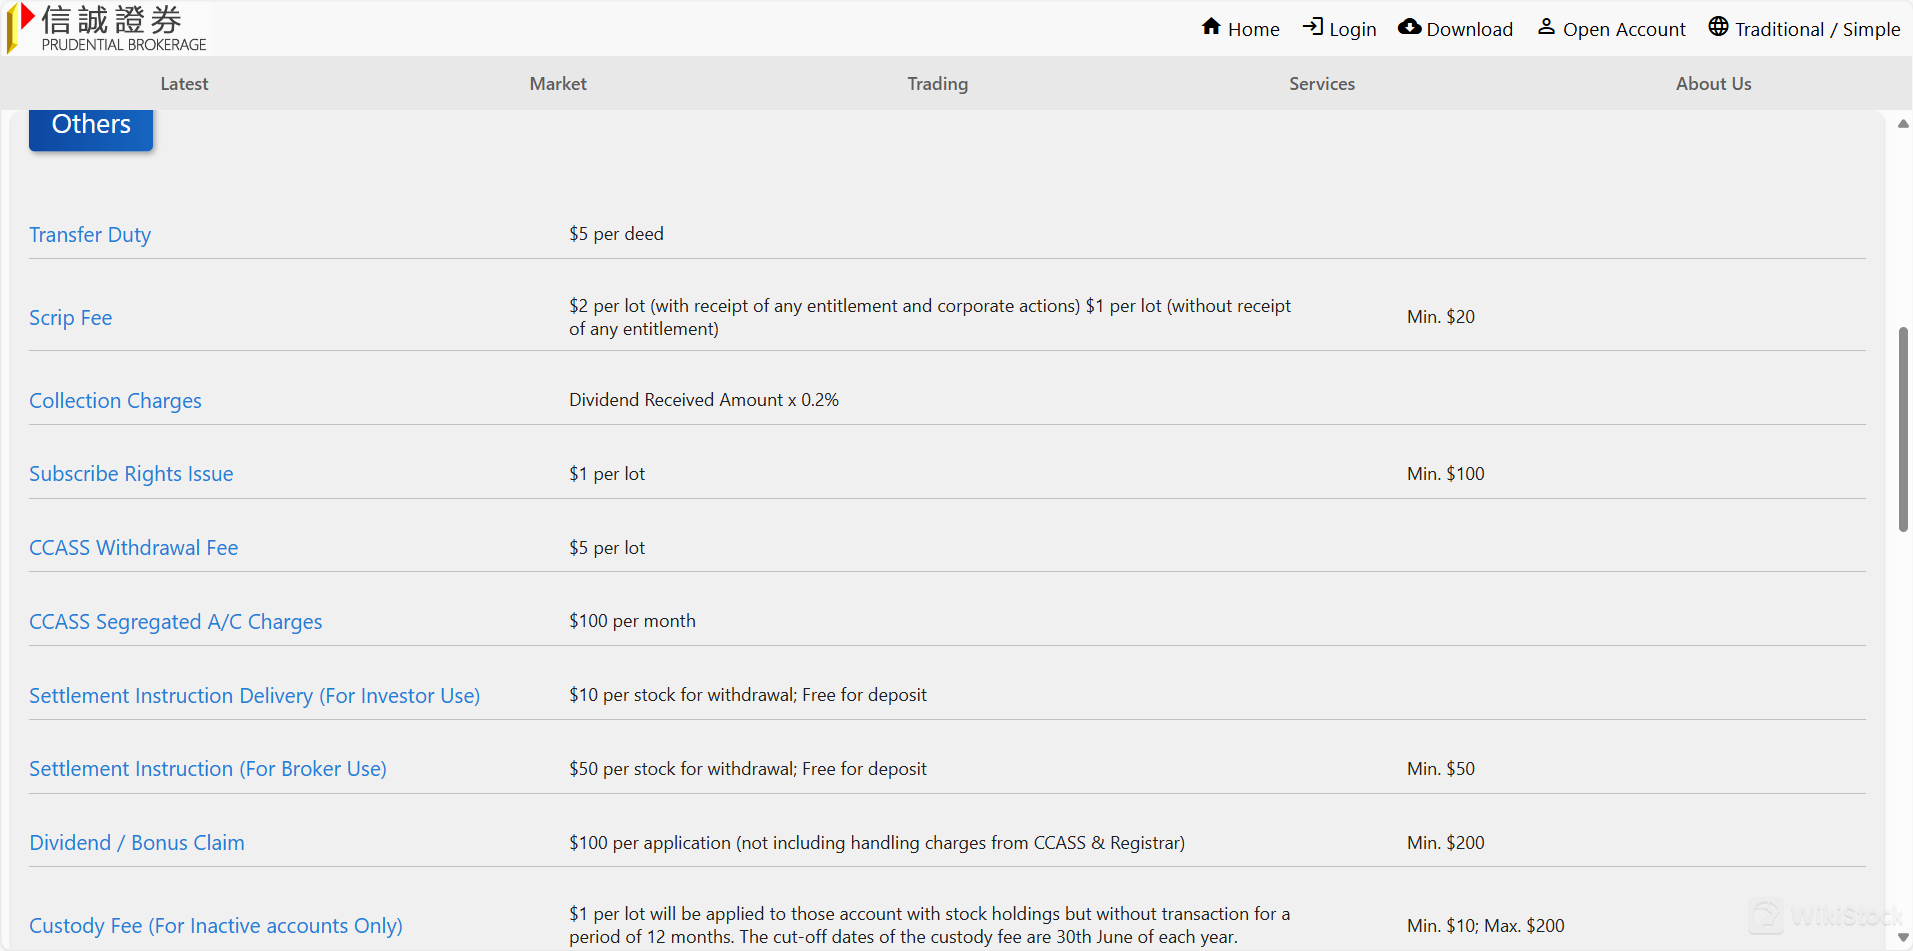The image size is (1913, 951).
Task: Click the Home house icon
Action: coord(1211,27)
